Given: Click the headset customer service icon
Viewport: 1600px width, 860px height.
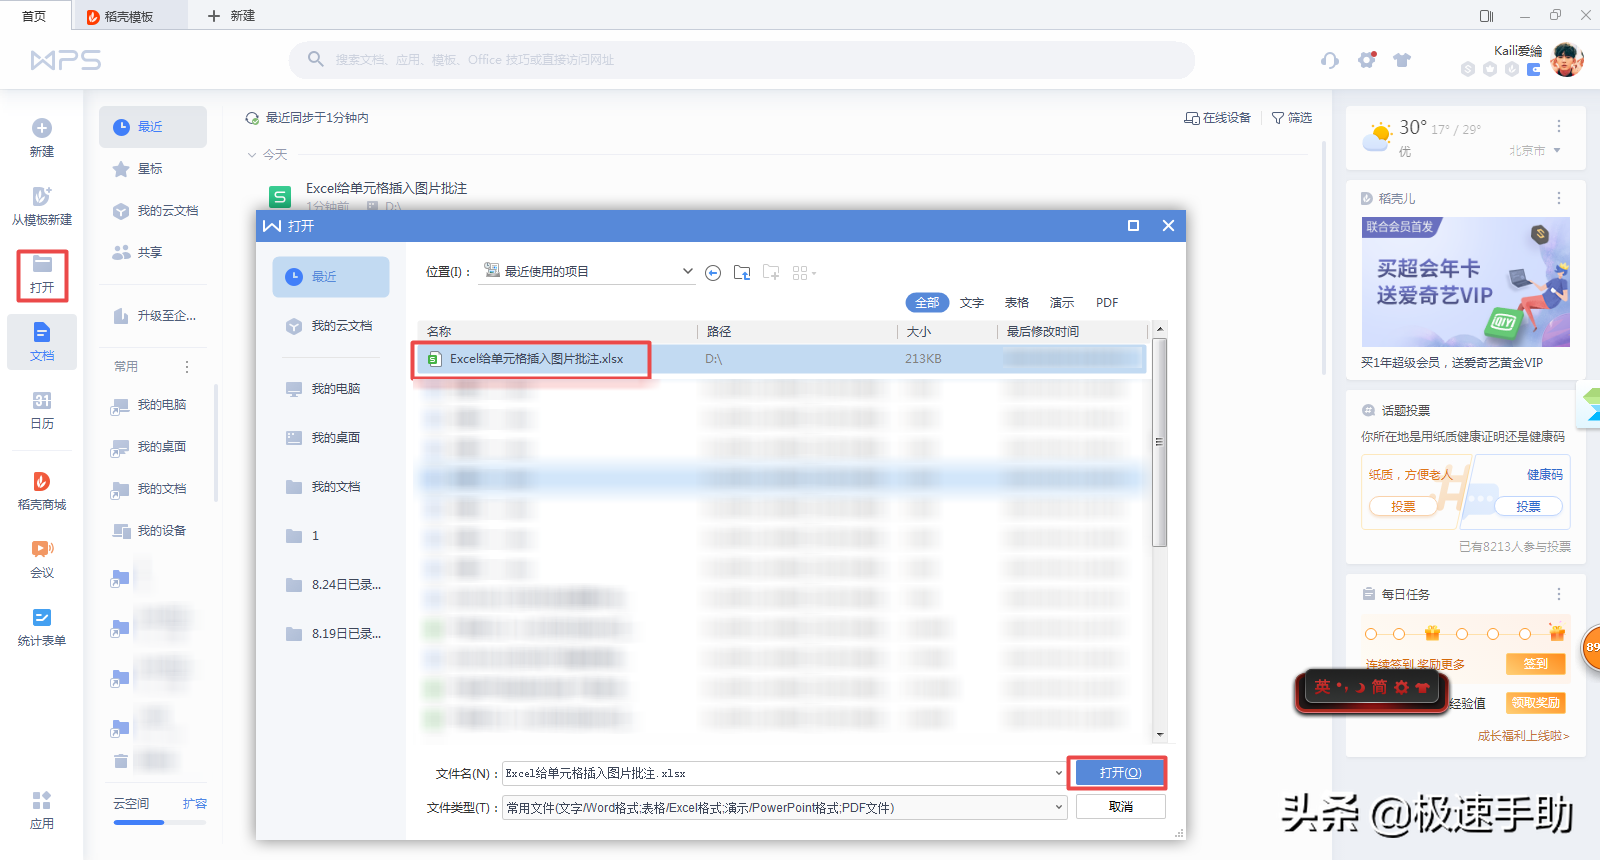Looking at the screenshot, I should 1329,60.
